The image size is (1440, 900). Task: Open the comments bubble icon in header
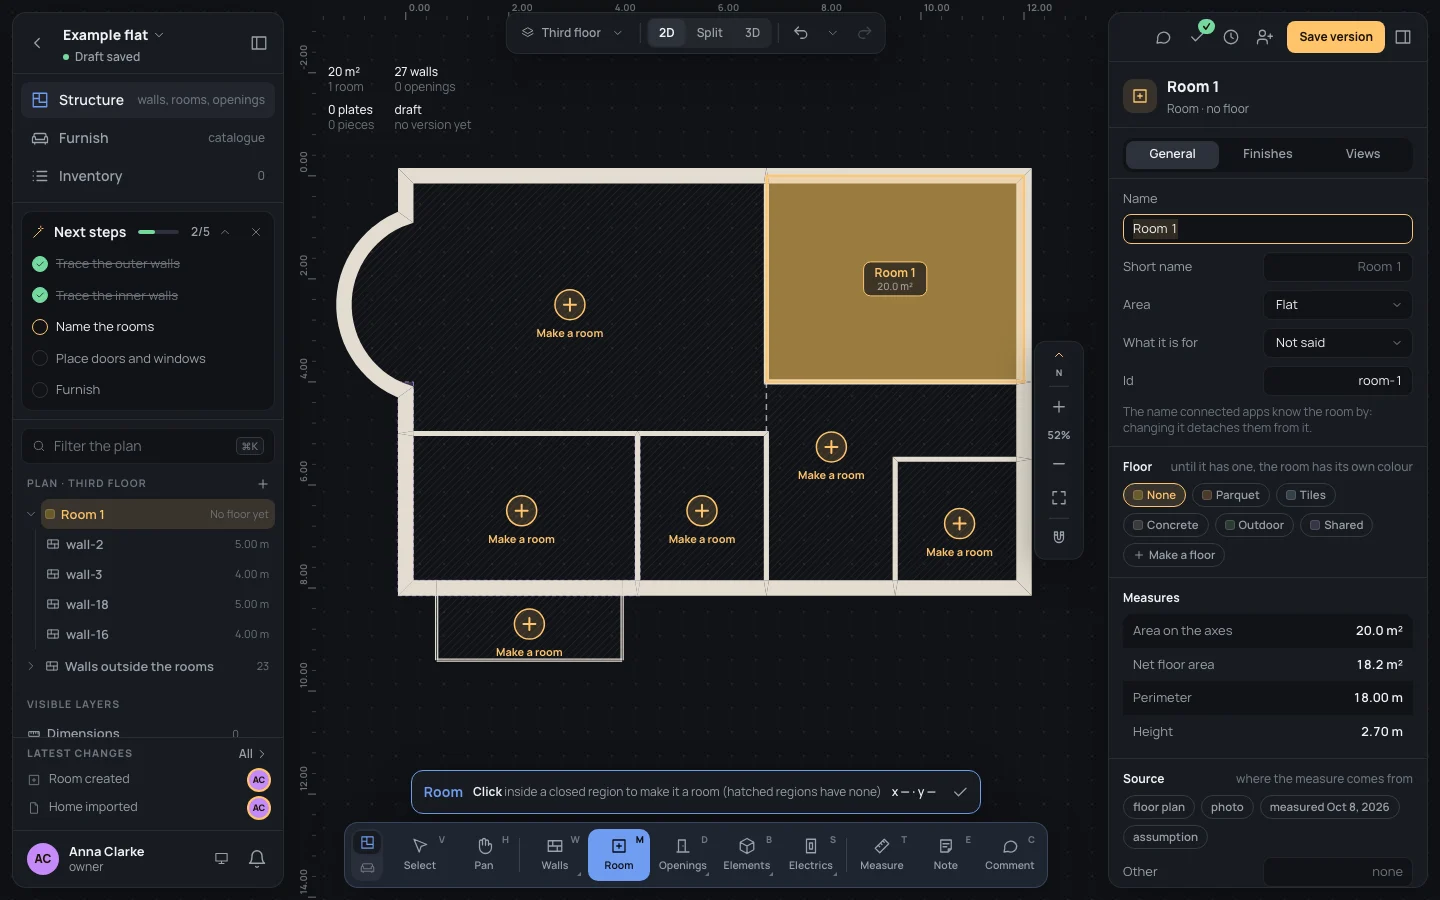(1163, 37)
